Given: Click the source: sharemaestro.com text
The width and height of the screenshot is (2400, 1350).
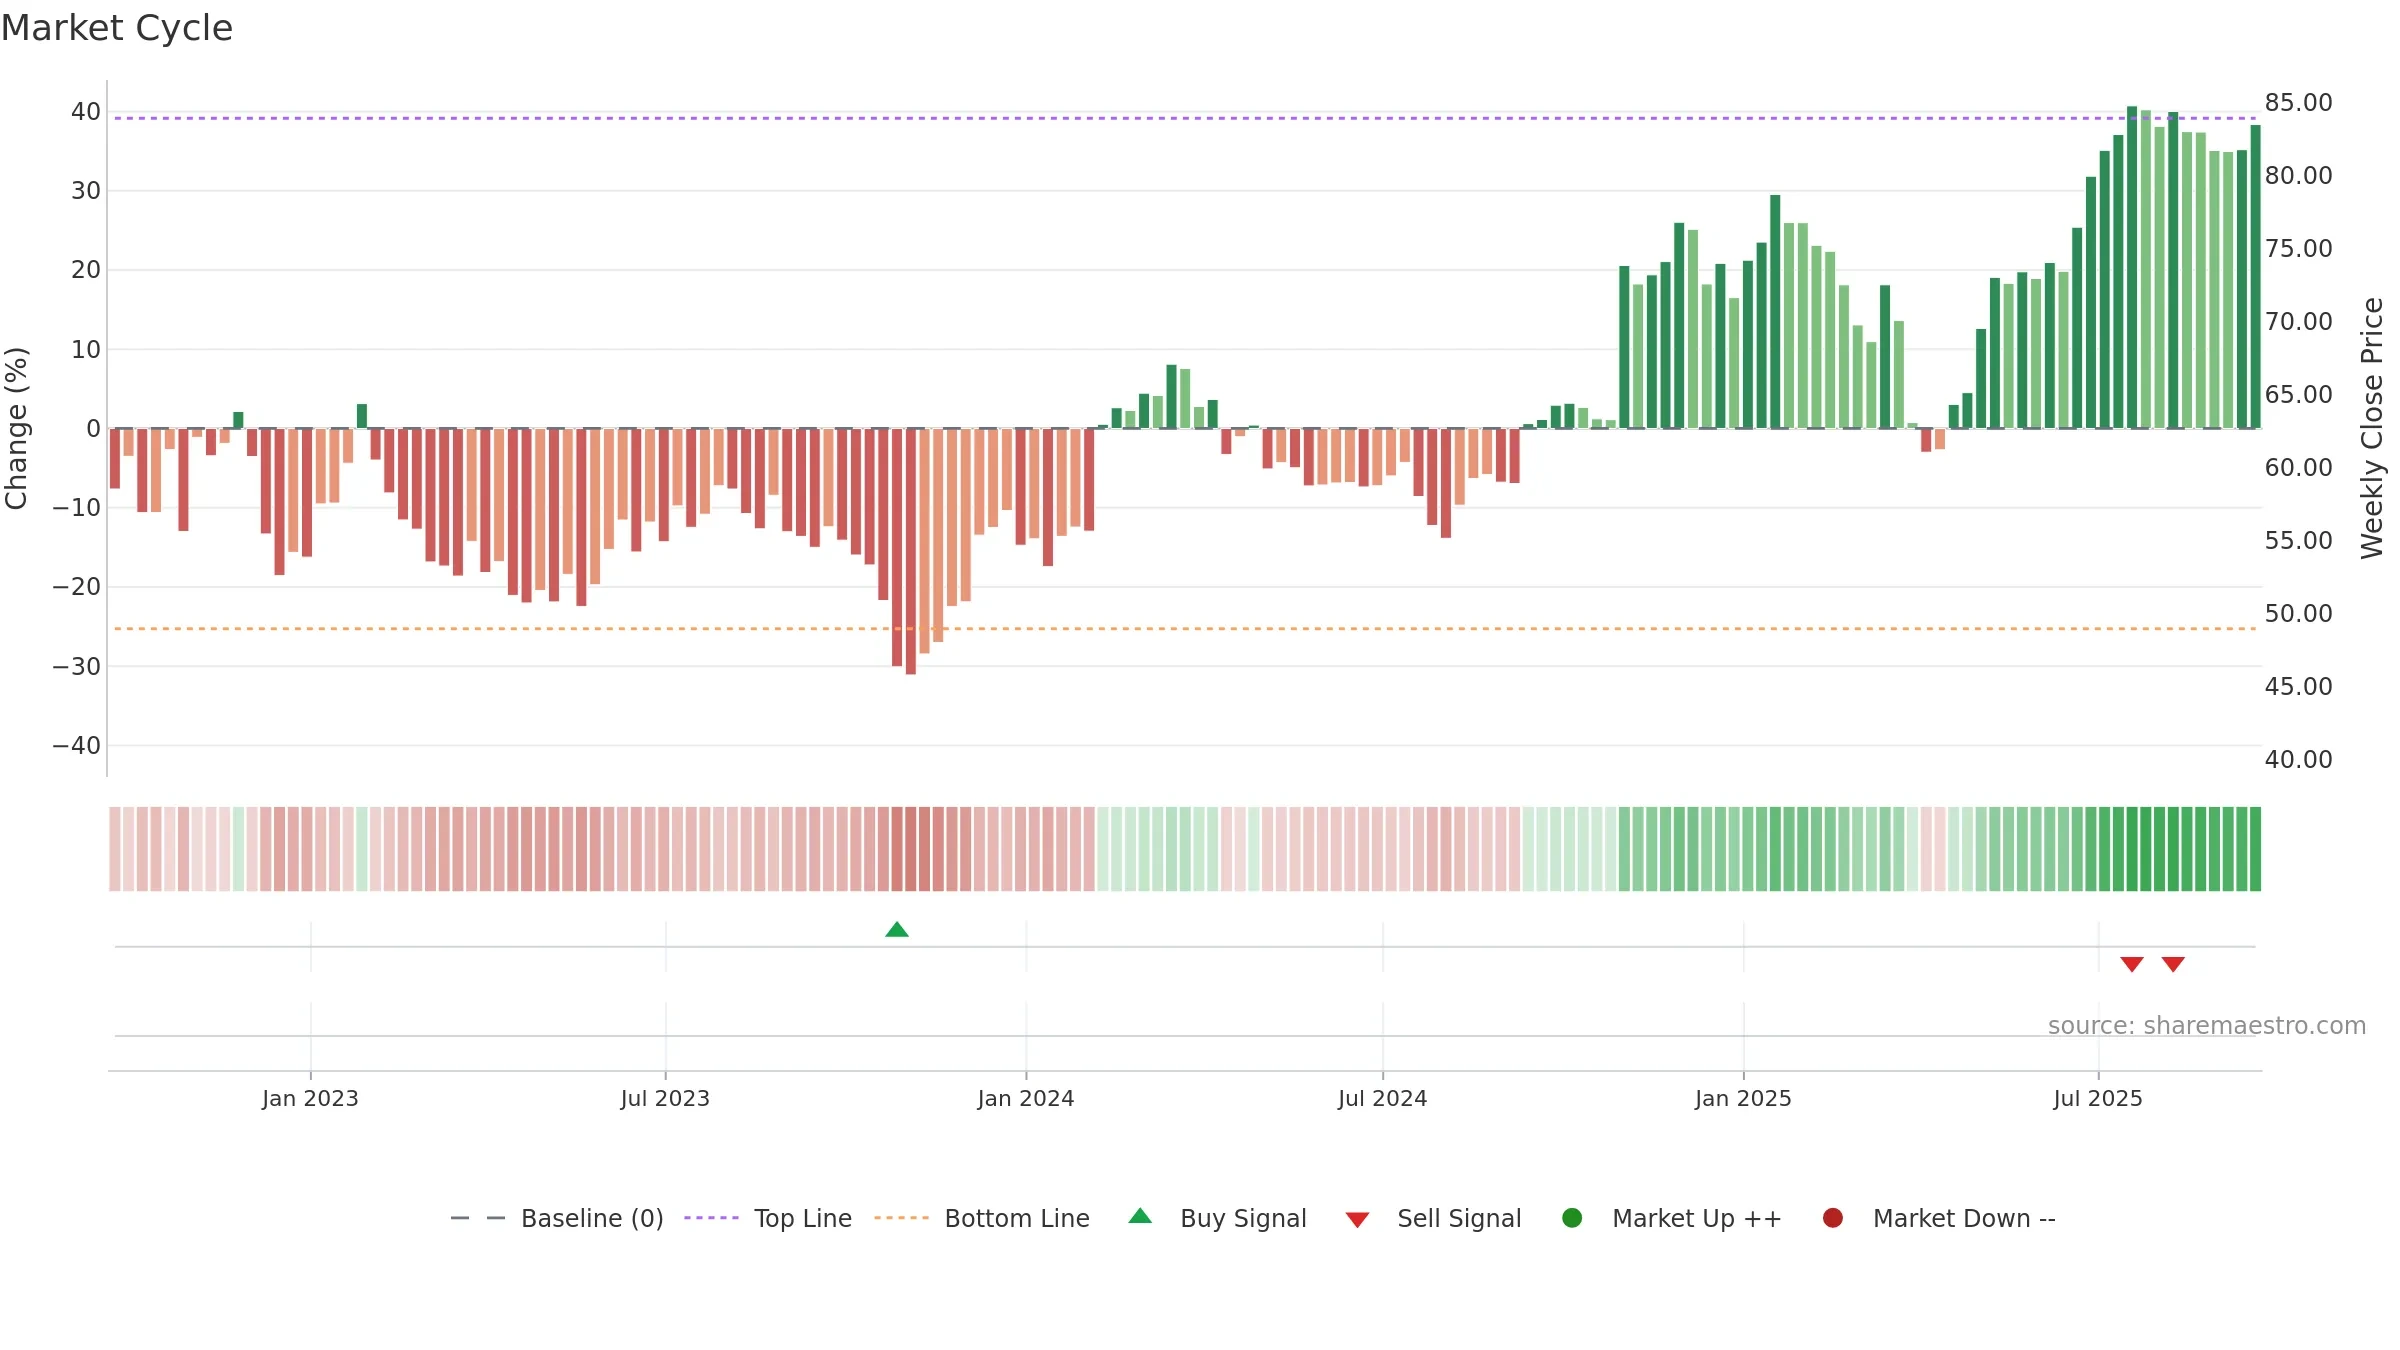Looking at the screenshot, I should (2207, 1026).
